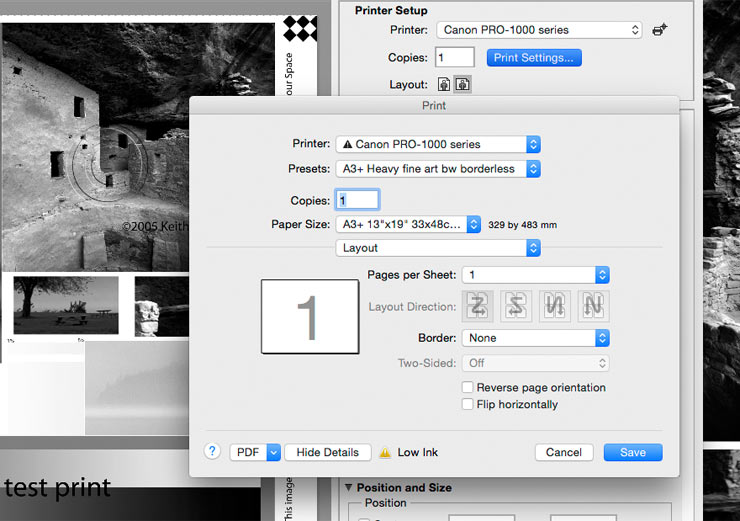Click the Cancel button

(563, 453)
